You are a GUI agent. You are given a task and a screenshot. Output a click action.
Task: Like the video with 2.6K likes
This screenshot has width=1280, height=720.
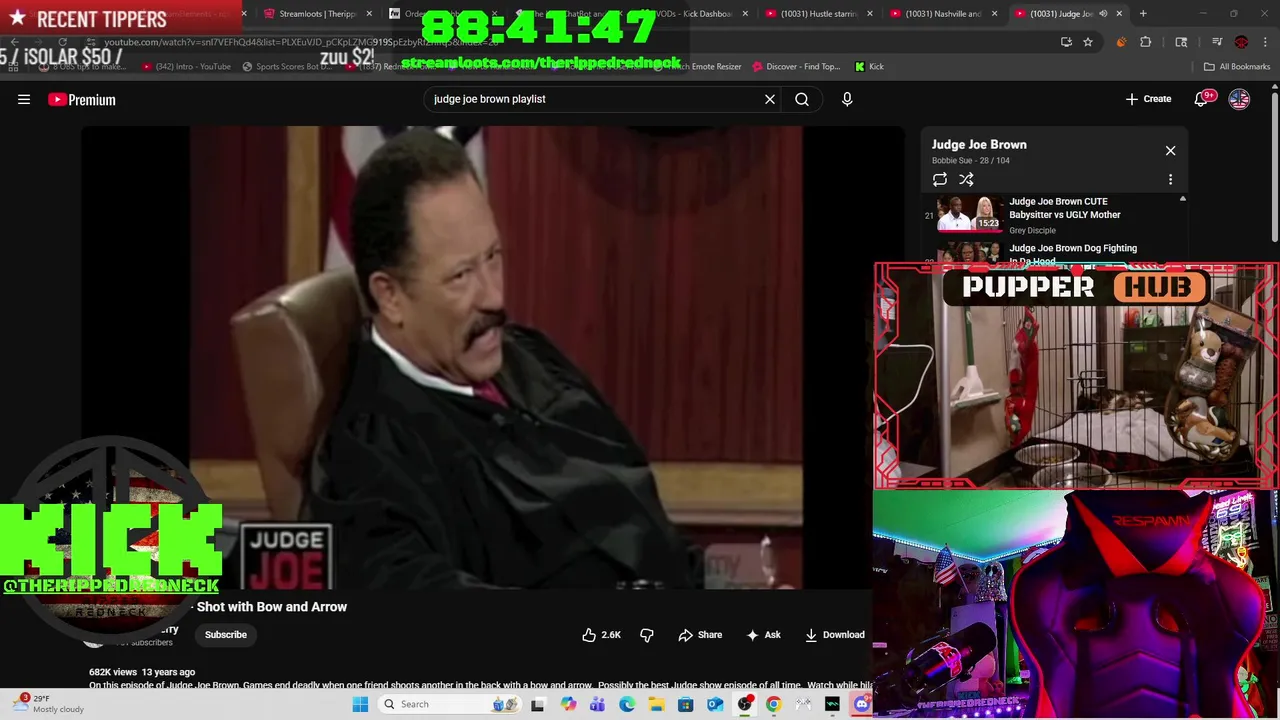click(601, 635)
